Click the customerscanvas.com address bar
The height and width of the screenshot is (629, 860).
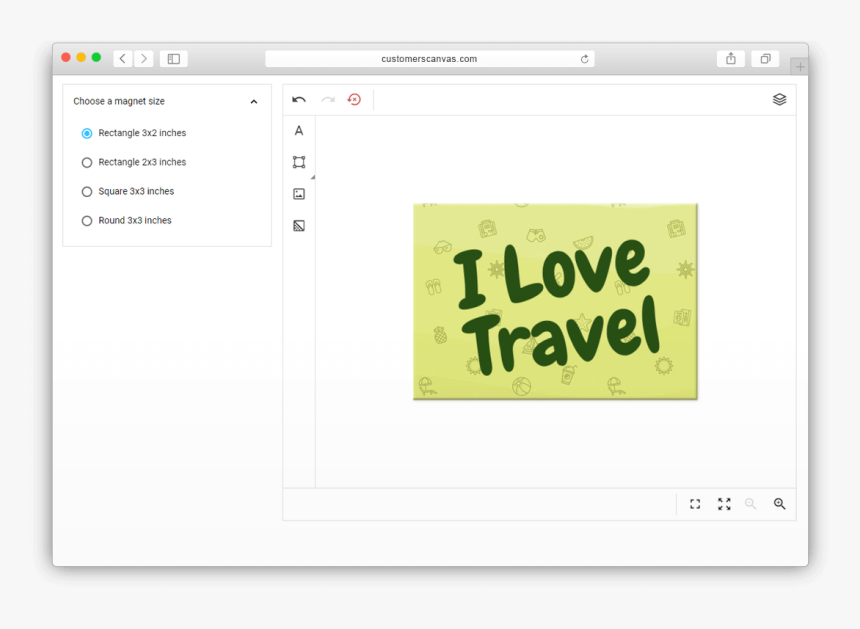tap(429, 59)
